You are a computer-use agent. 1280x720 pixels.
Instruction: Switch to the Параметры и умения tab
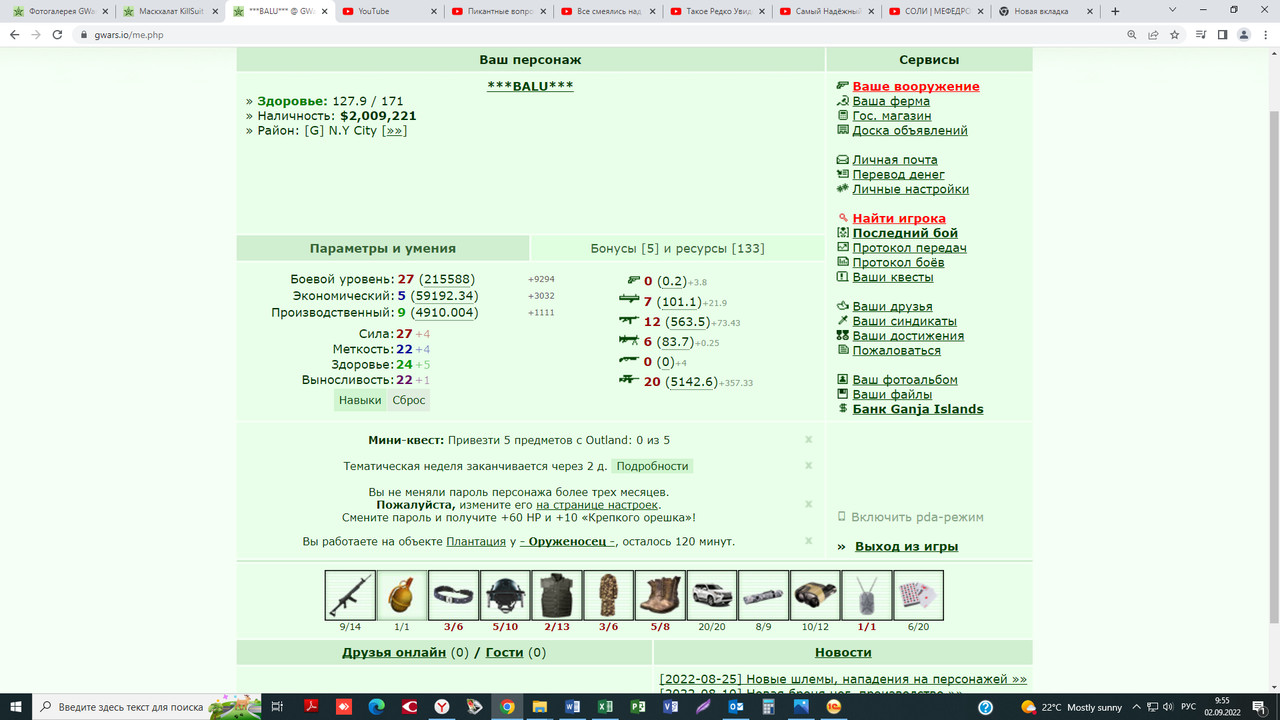click(x=383, y=248)
